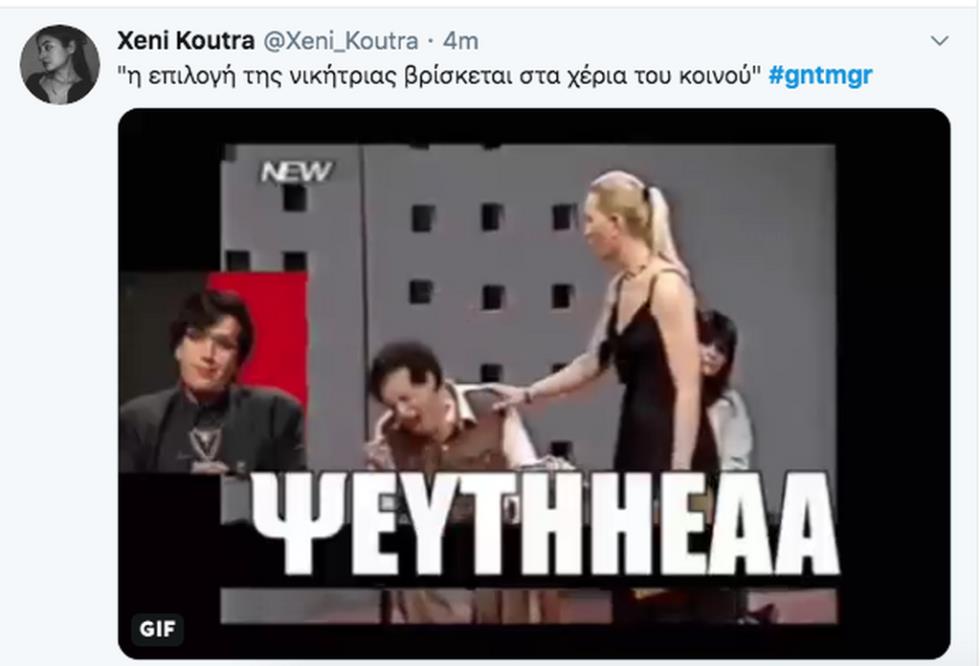Click the dot separator before 4m

click(x=431, y=41)
